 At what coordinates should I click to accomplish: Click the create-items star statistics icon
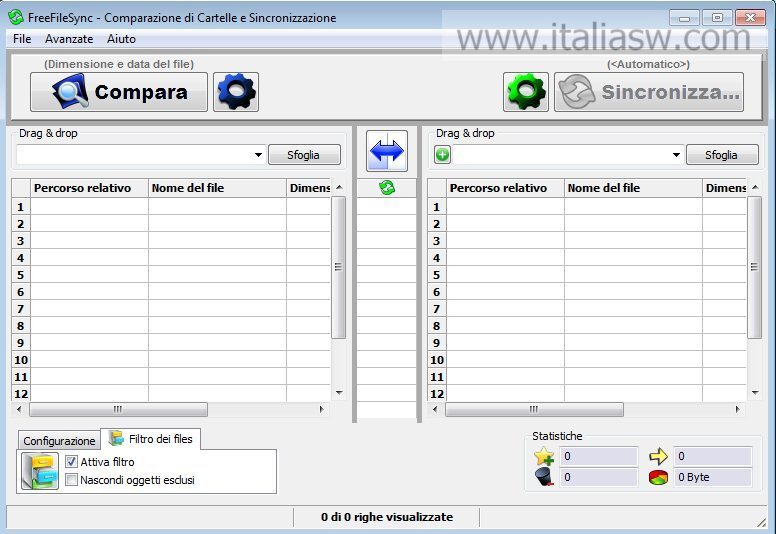click(x=544, y=456)
